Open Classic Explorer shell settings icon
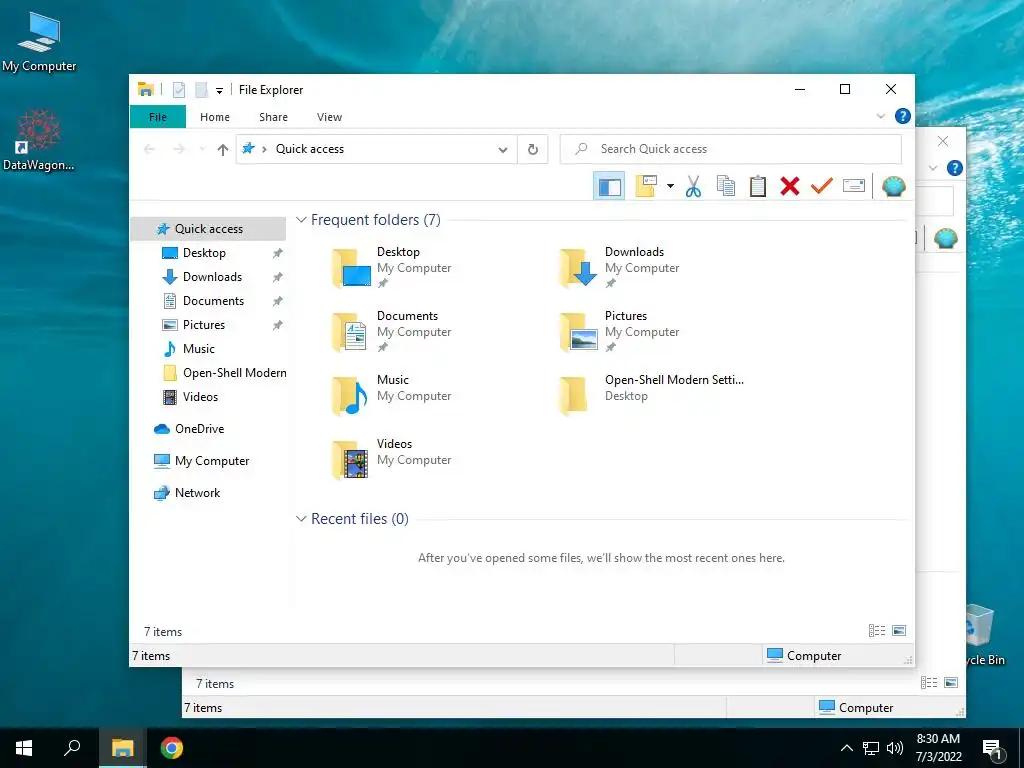This screenshot has width=1024, height=768. (893, 186)
